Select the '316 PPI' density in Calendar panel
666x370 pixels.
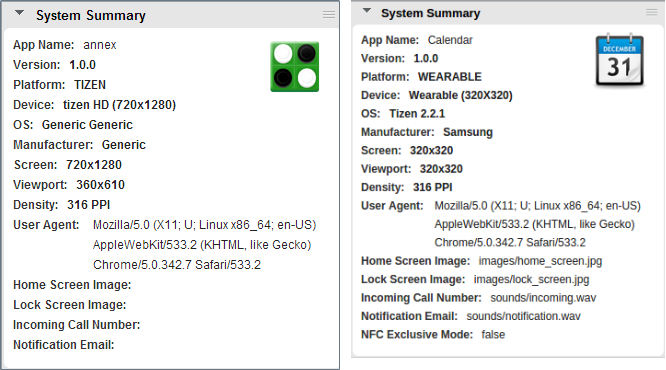point(432,187)
